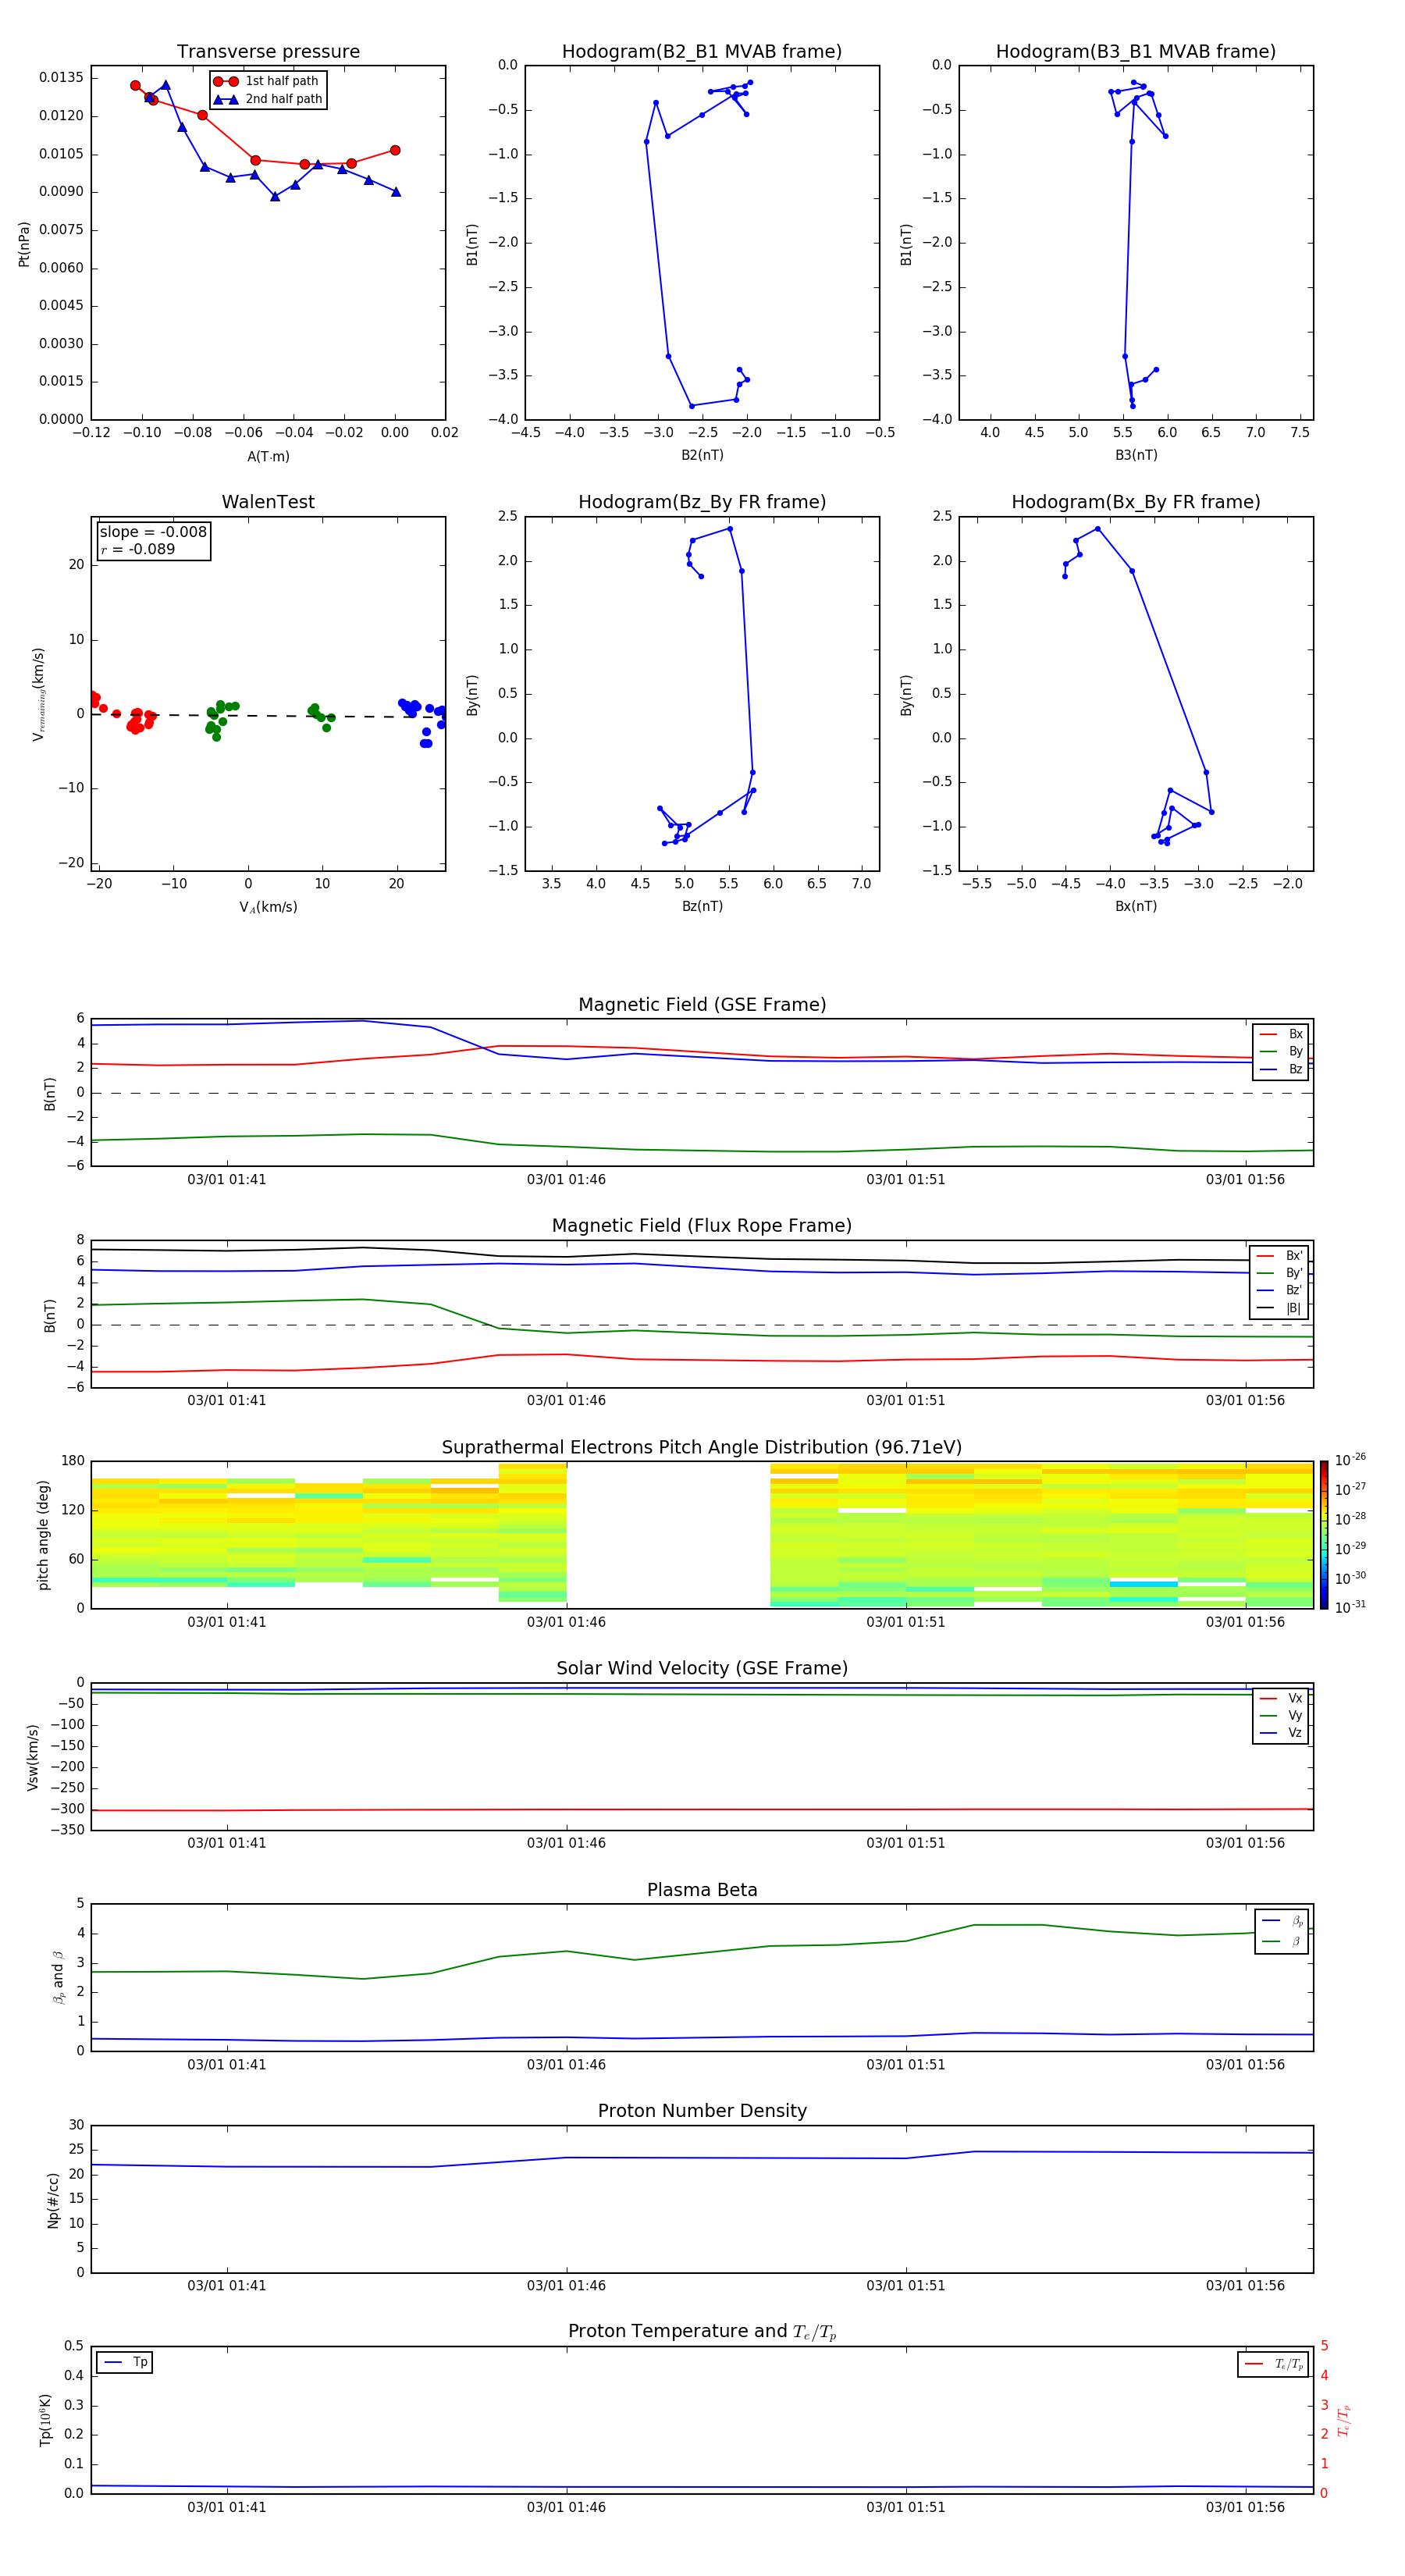Click the 'Pt(nPa)' y-axis label
Image resolution: width=1405 pixels, height=2576 pixels.
click(24, 243)
